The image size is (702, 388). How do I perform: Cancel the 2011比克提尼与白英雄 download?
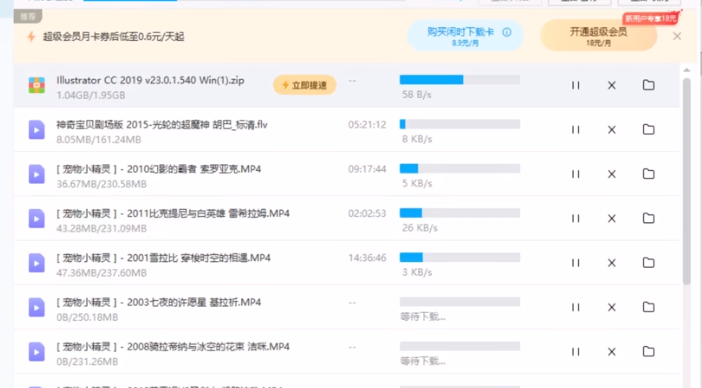click(x=612, y=218)
